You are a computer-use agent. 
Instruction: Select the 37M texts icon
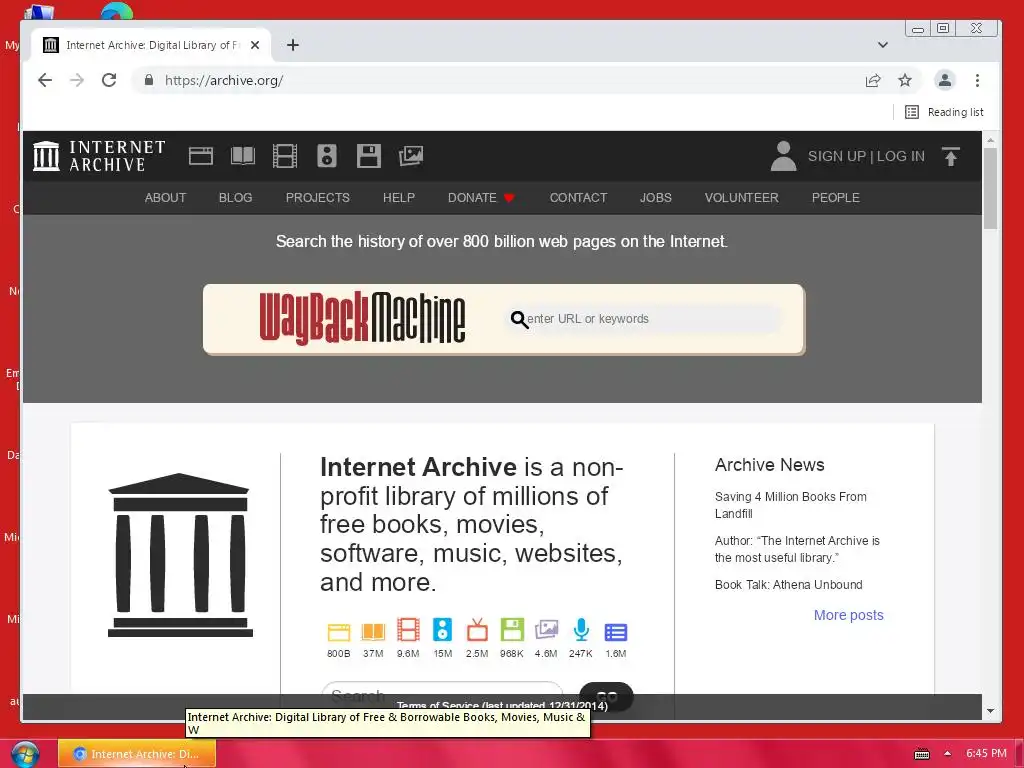click(373, 632)
